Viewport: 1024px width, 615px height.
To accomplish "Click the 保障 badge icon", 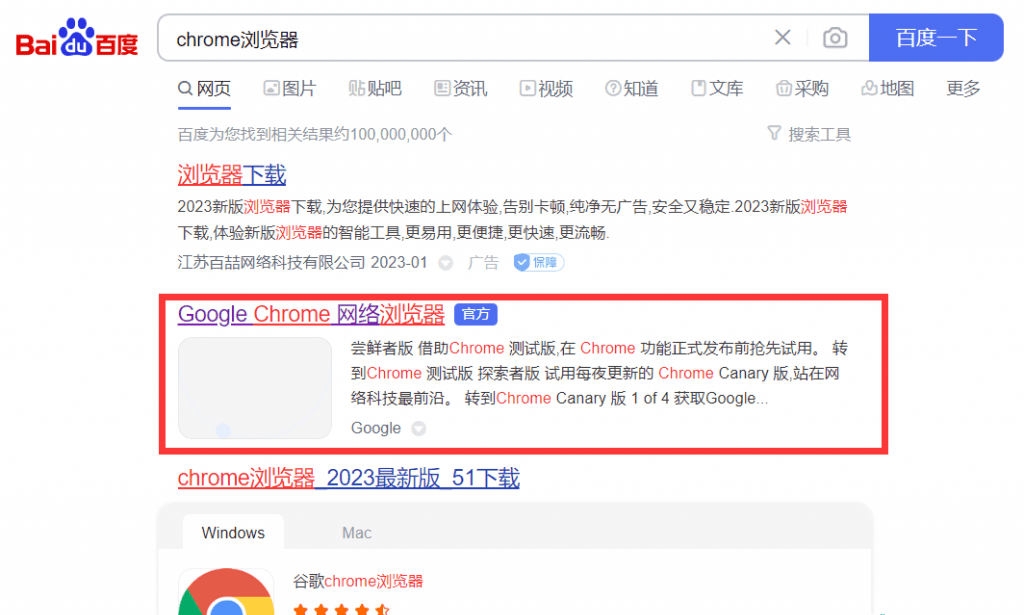I will [x=539, y=262].
